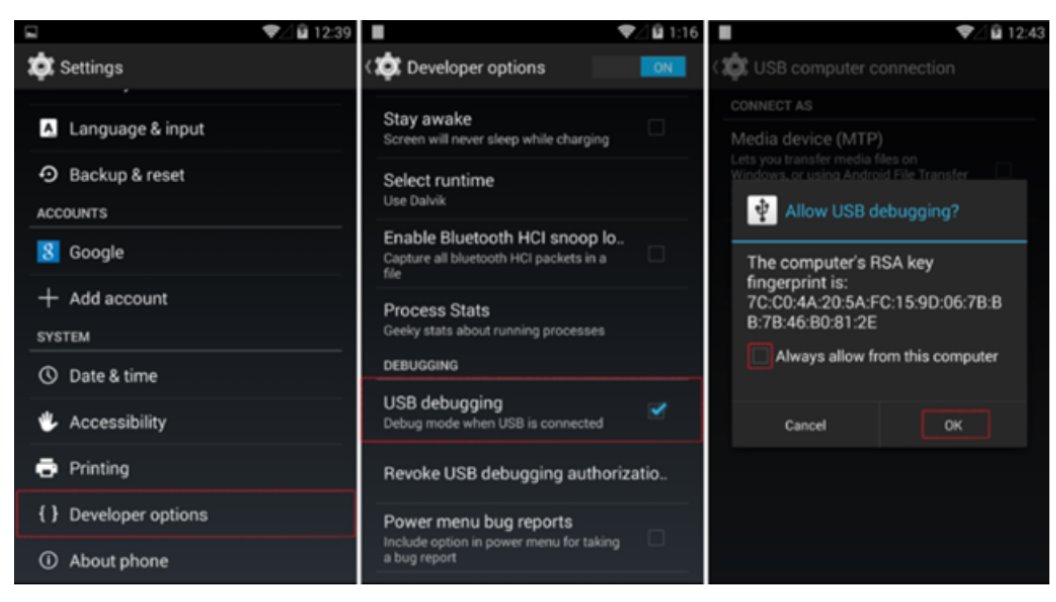Tap 'Debug mode when USB is connected' text

click(x=493, y=424)
